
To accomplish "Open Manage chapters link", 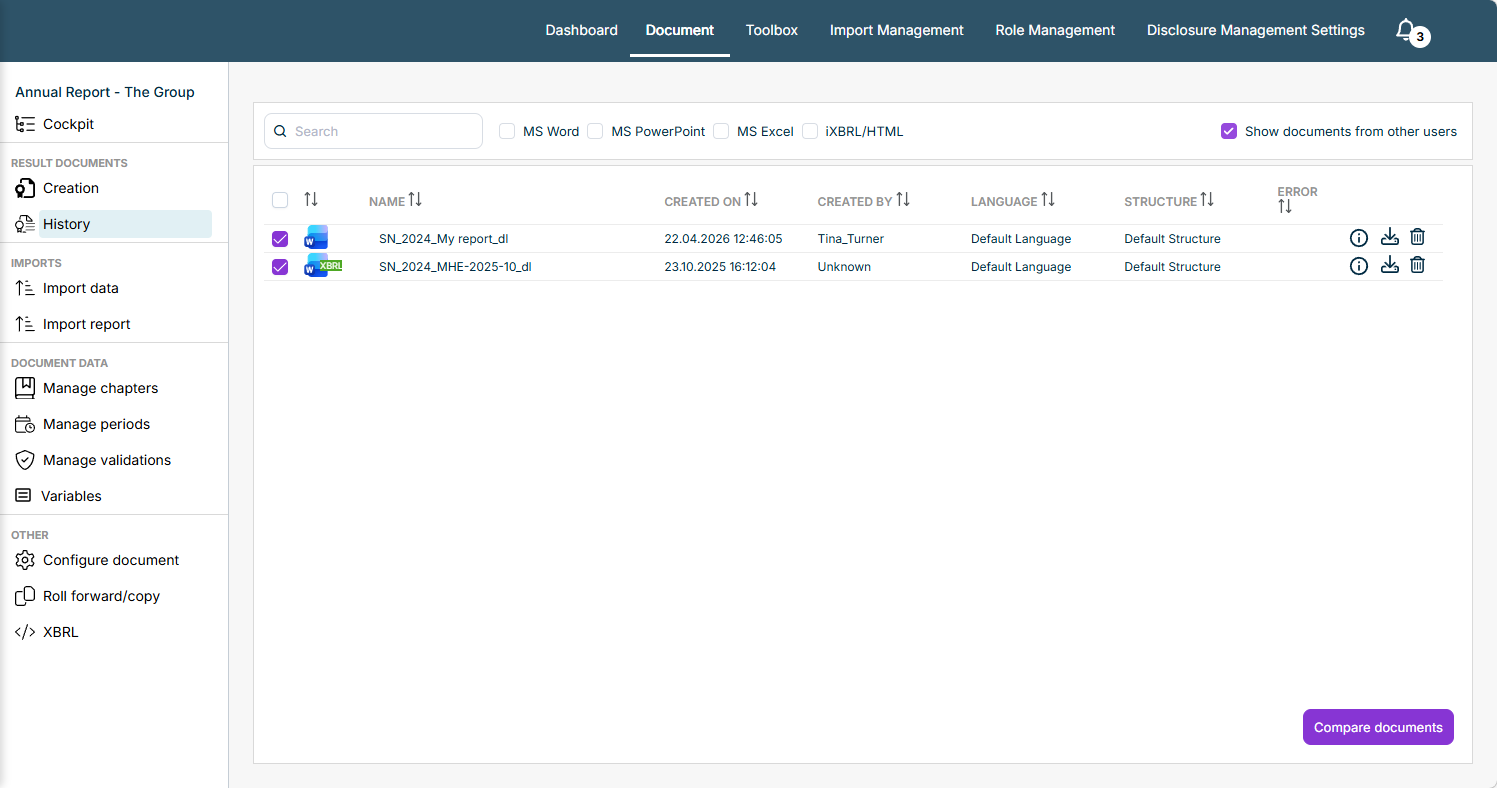I will [x=100, y=388].
